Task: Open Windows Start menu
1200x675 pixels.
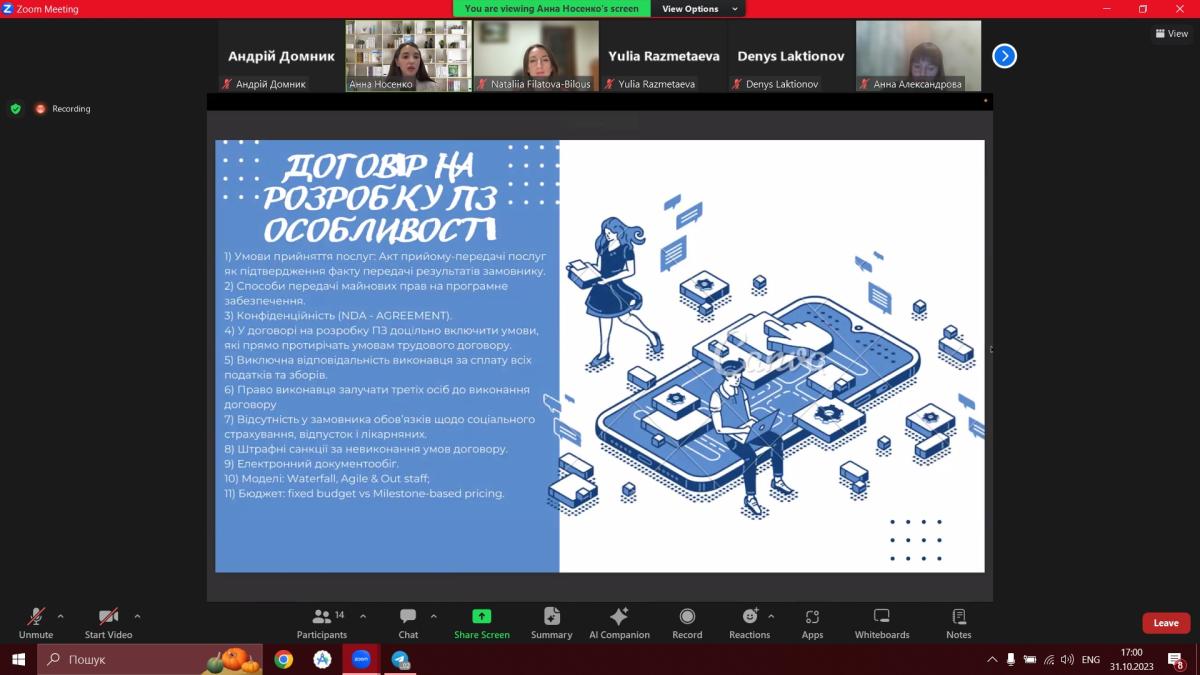Action: (18, 660)
